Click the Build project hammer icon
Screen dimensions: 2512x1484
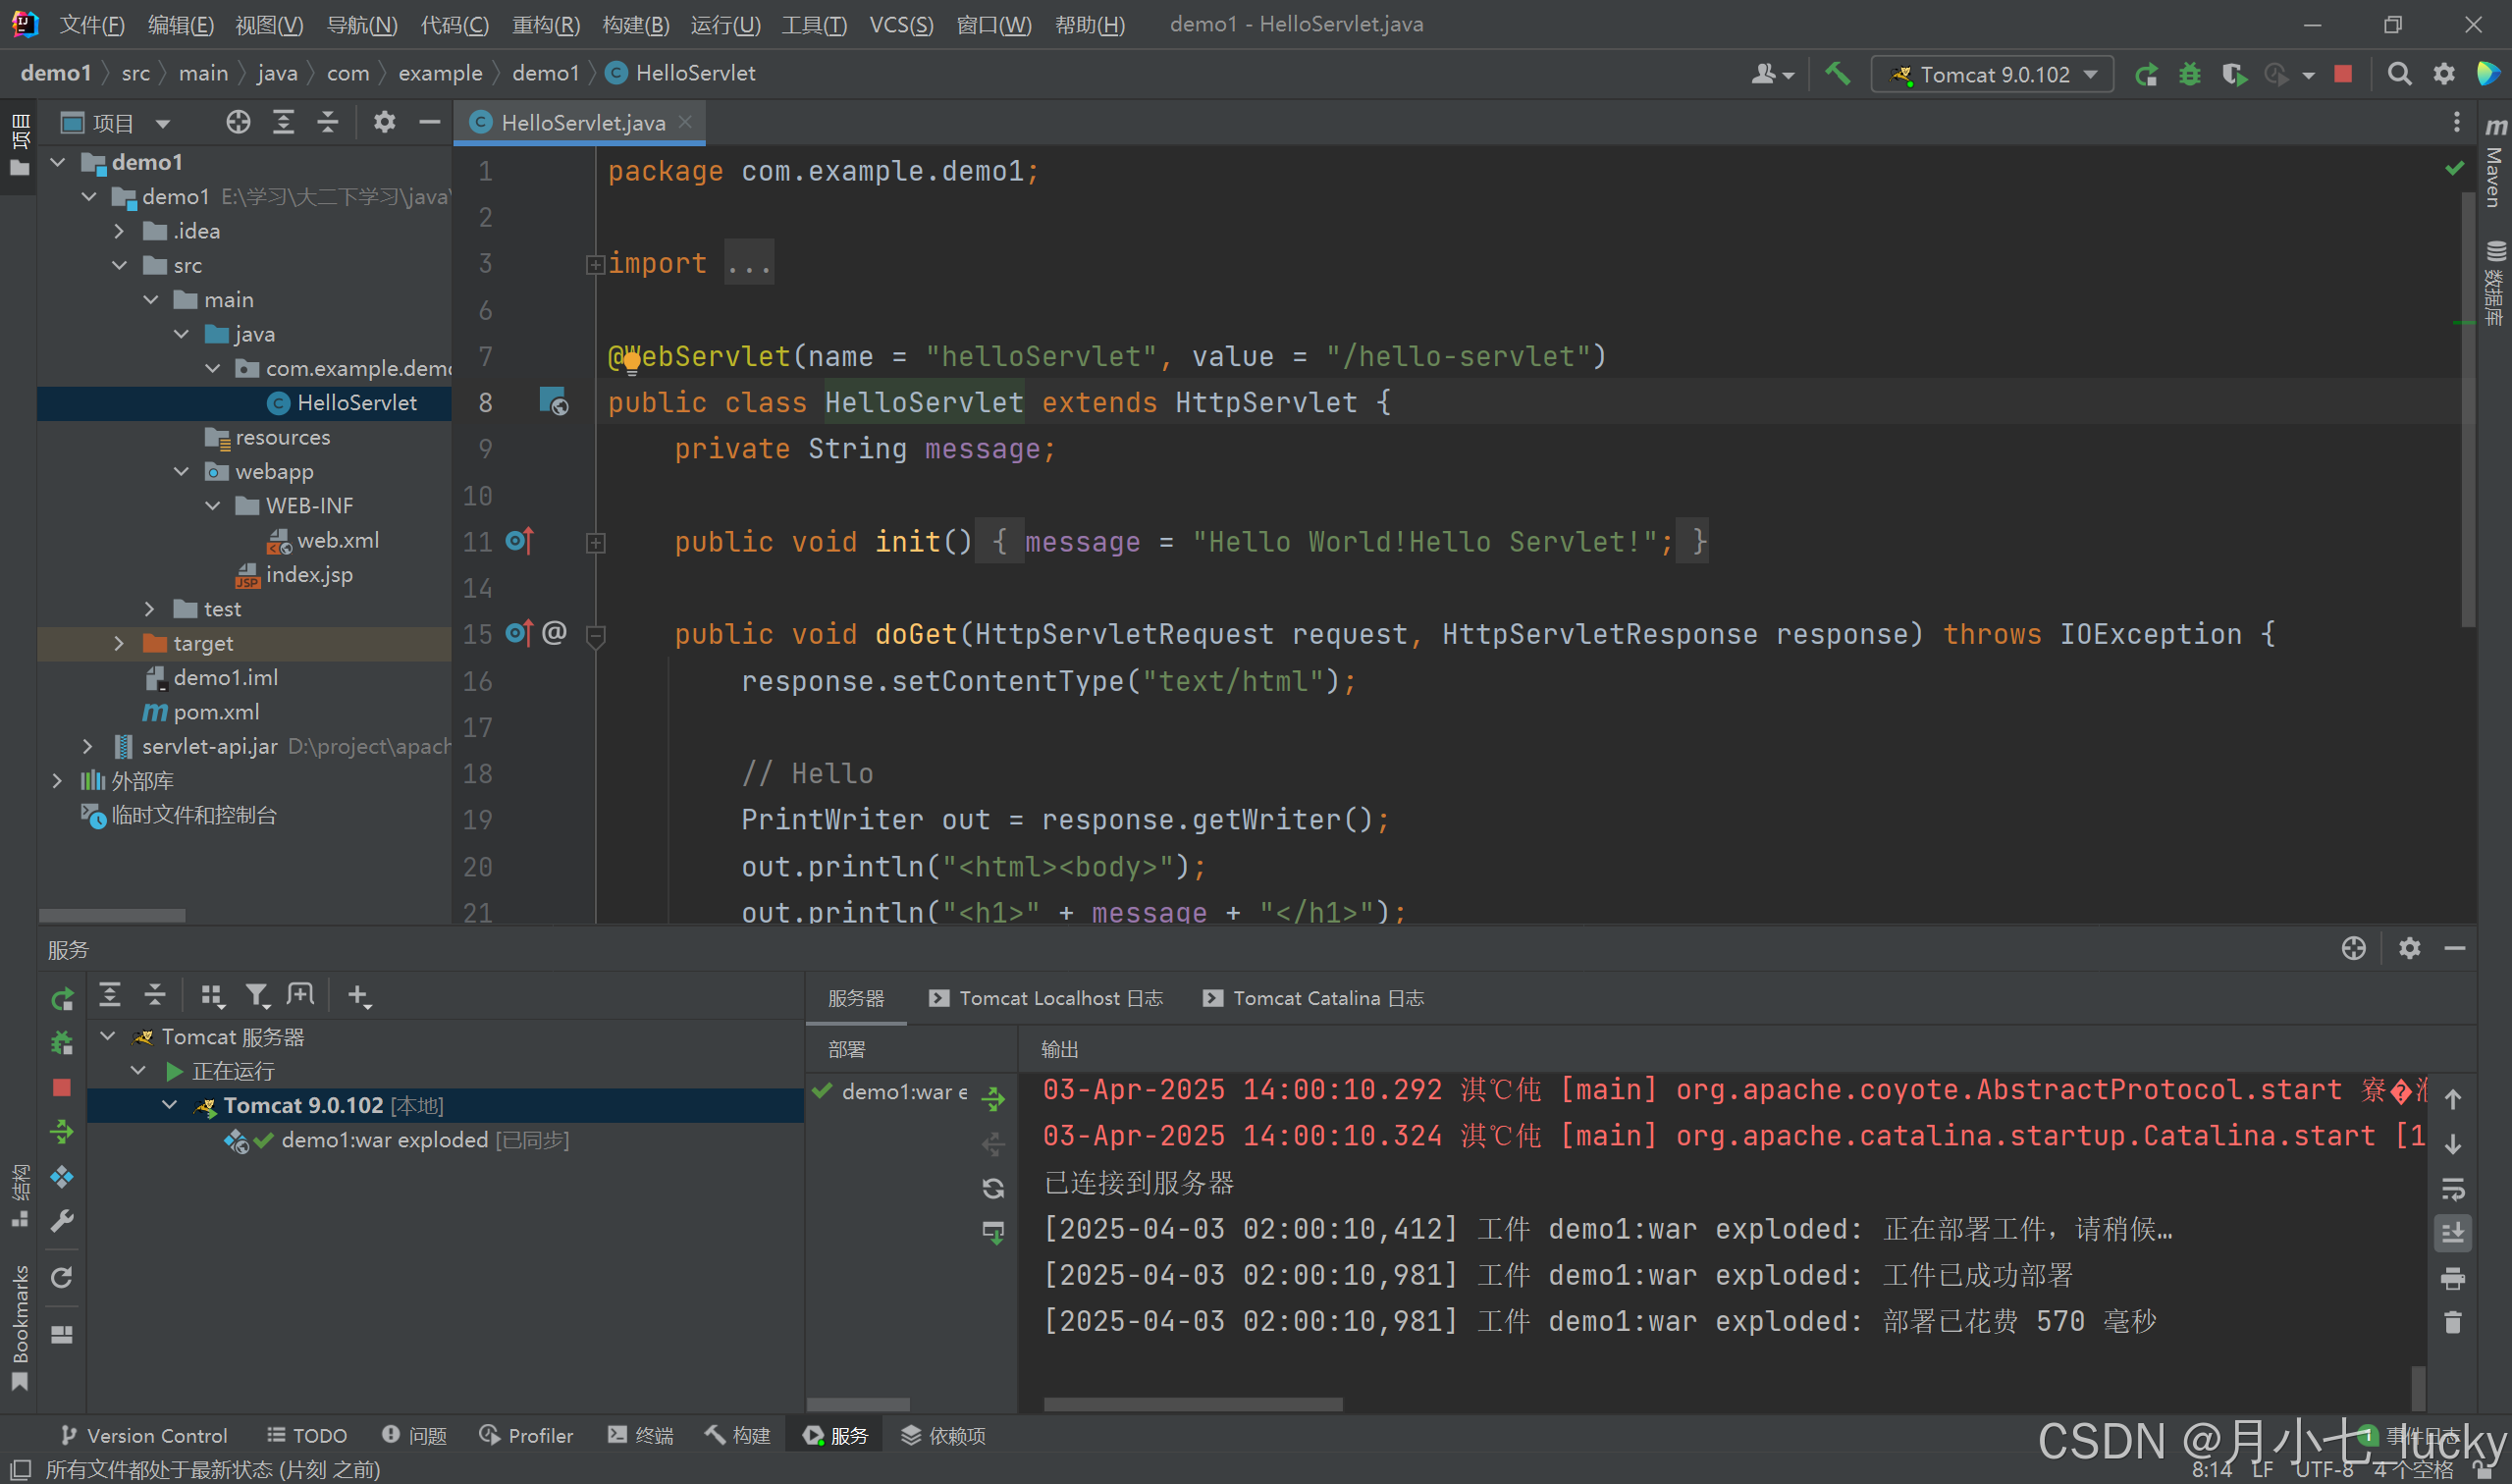click(x=1837, y=74)
